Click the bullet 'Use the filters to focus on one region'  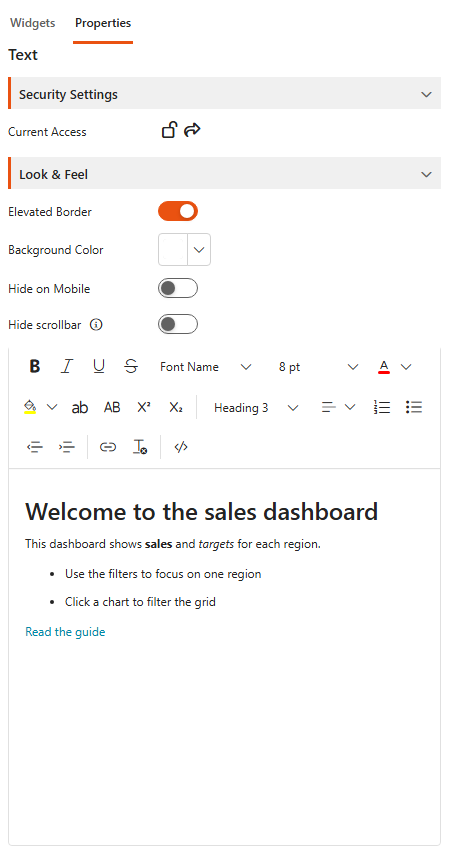click(163, 574)
